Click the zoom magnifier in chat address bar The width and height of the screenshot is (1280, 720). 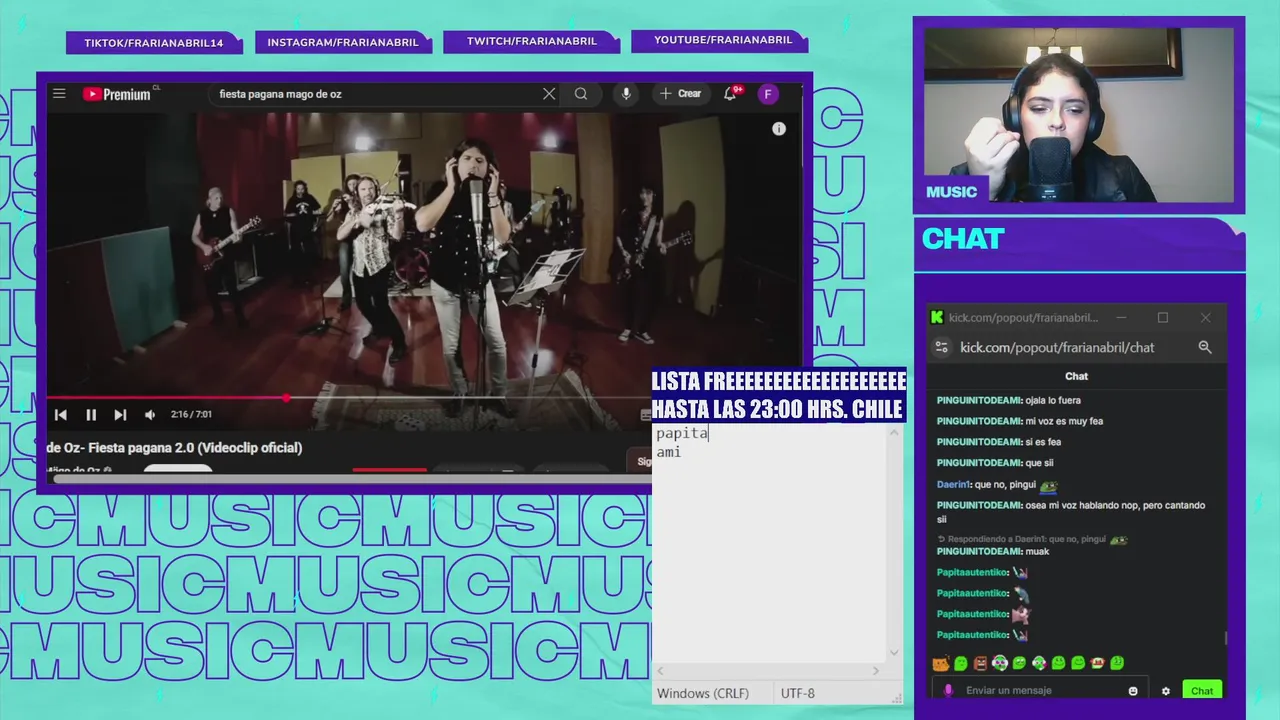click(1205, 347)
